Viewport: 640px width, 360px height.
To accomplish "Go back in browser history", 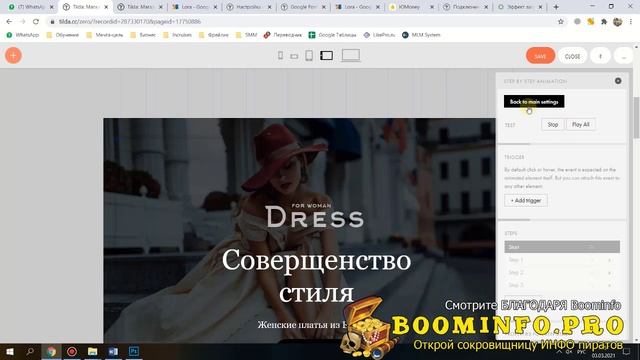I will [9, 22].
